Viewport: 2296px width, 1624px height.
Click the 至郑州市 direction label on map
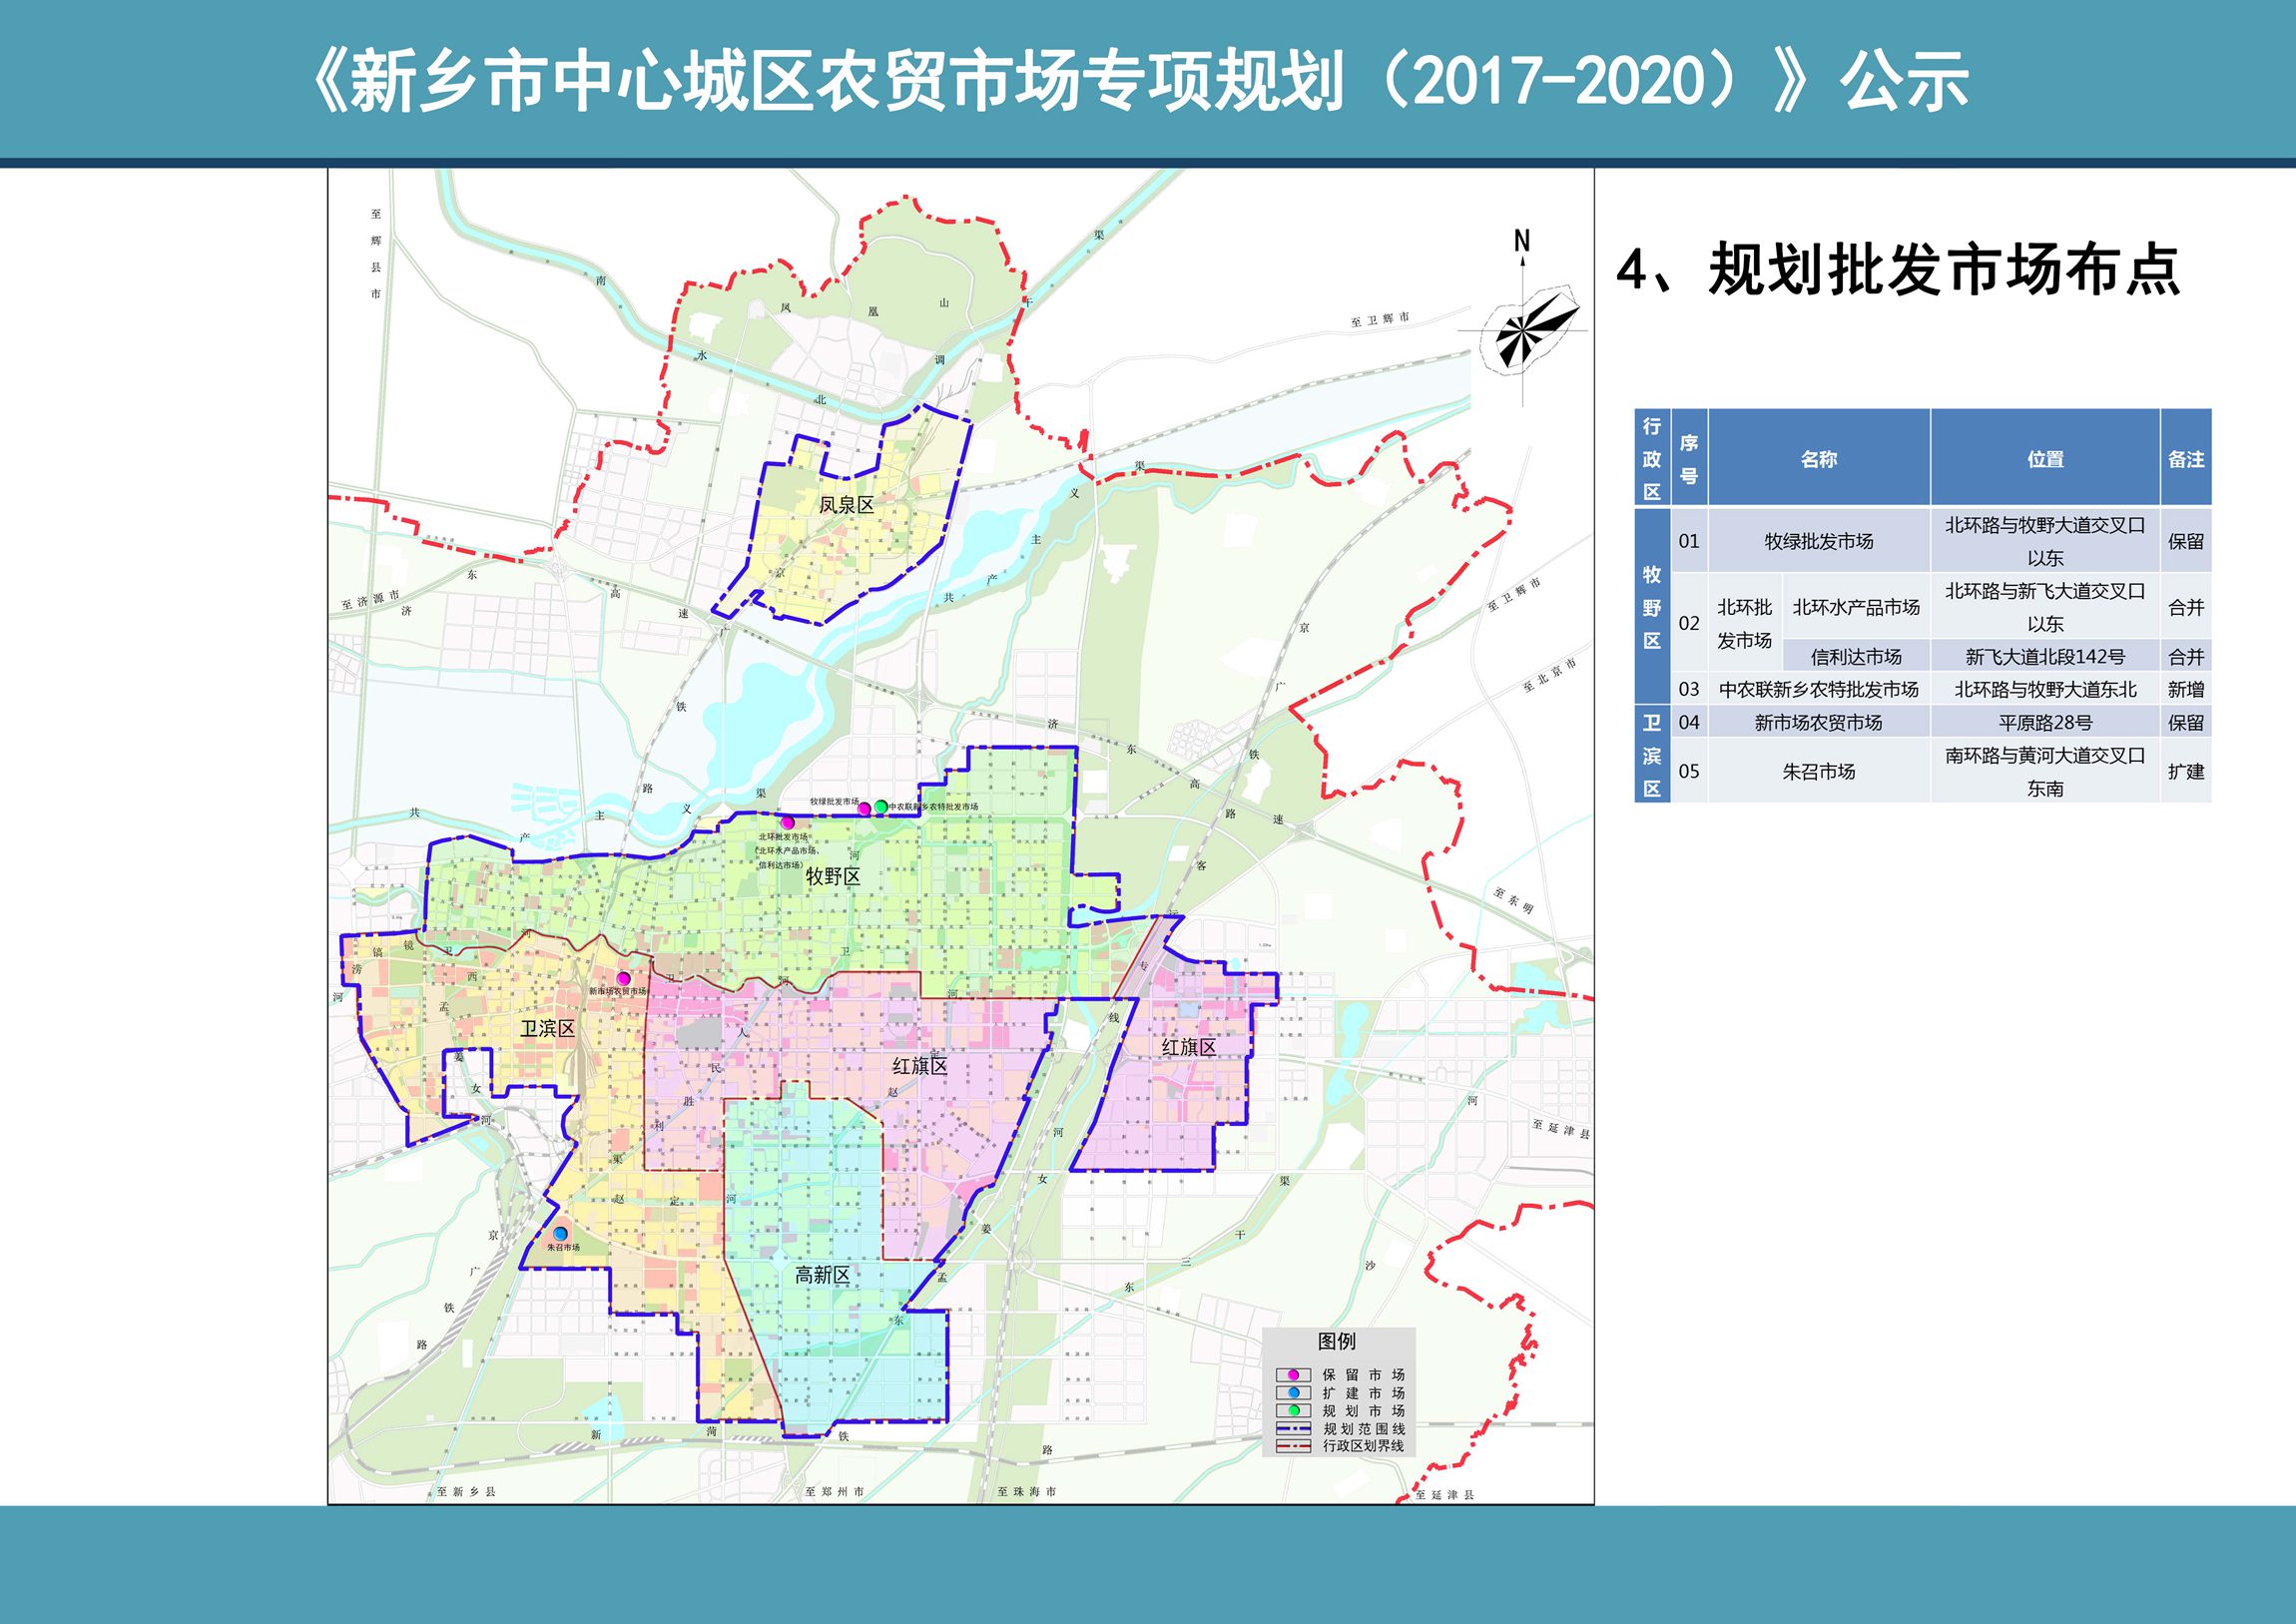point(835,1491)
